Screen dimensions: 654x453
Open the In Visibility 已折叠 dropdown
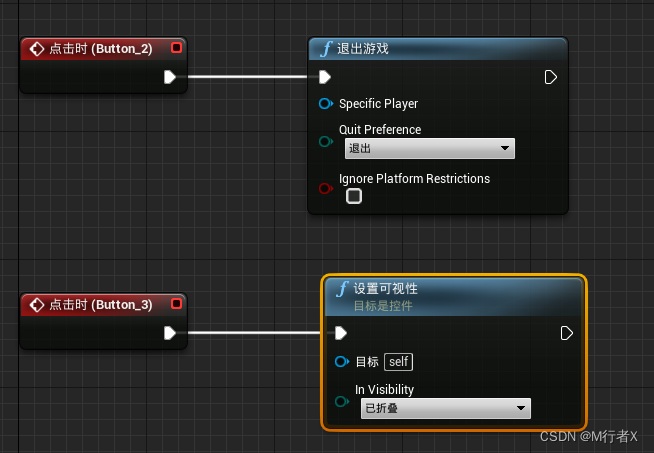pos(445,408)
